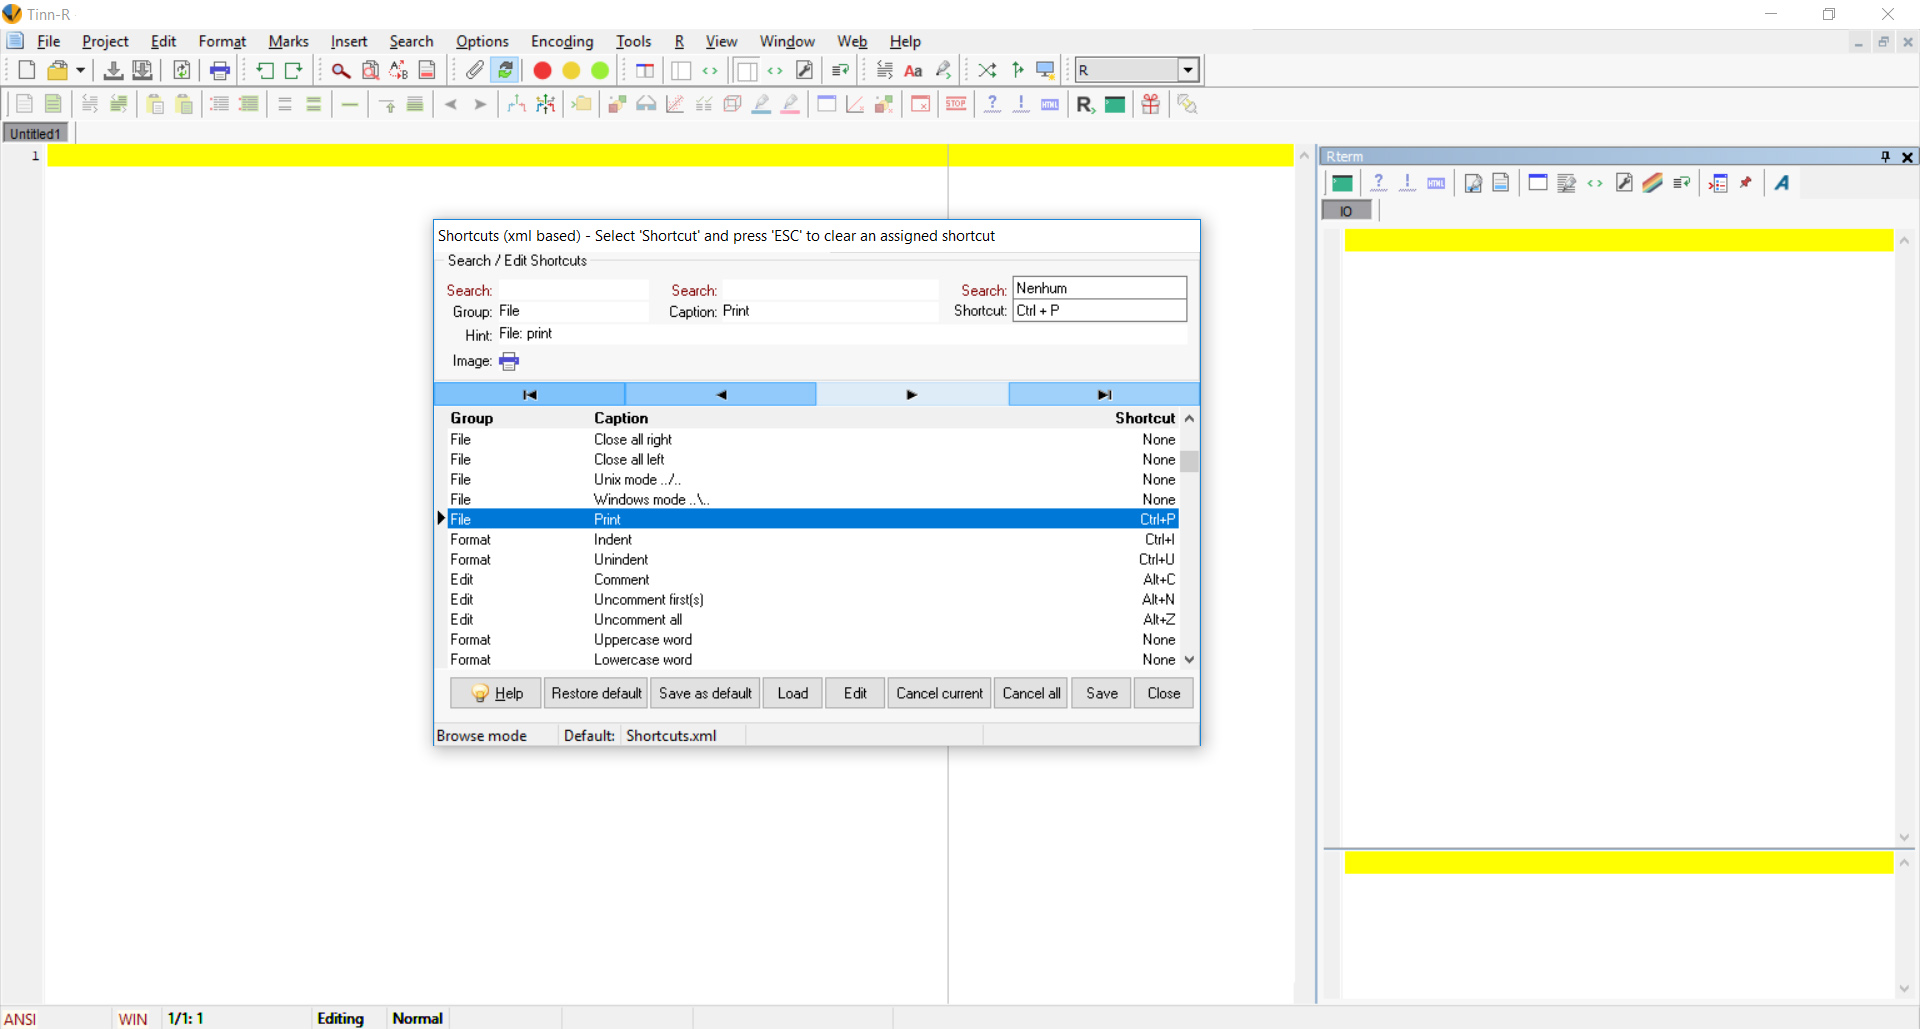Click the Undo arrow icon

(265, 70)
